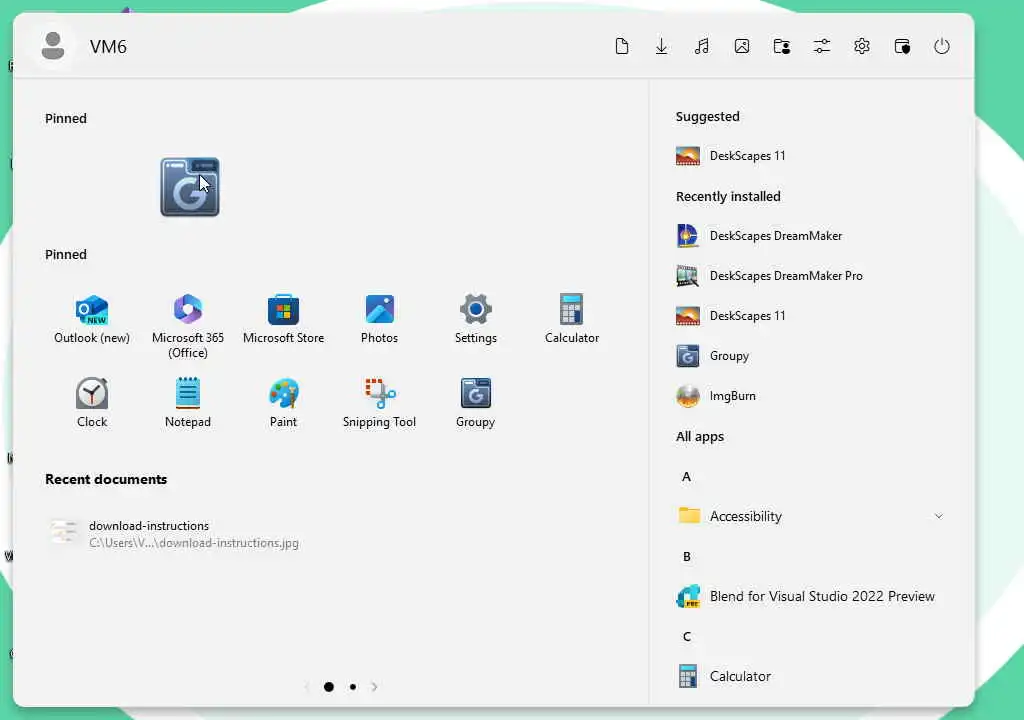This screenshot has width=1024, height=720.
Task: Click the Recently installed heading
Action: [728, 196]
